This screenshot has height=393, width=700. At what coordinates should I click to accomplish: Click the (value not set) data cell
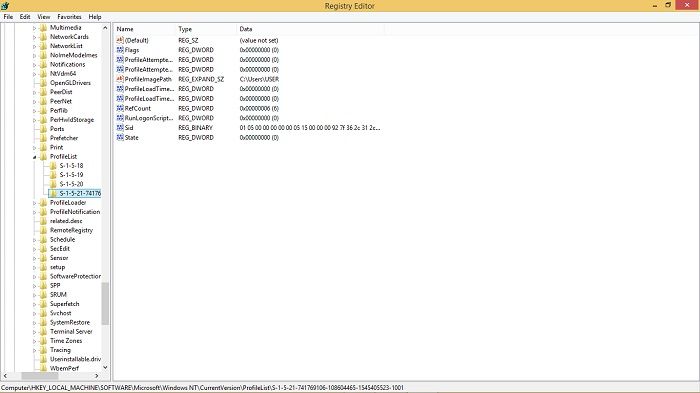(x=259, y=40)
